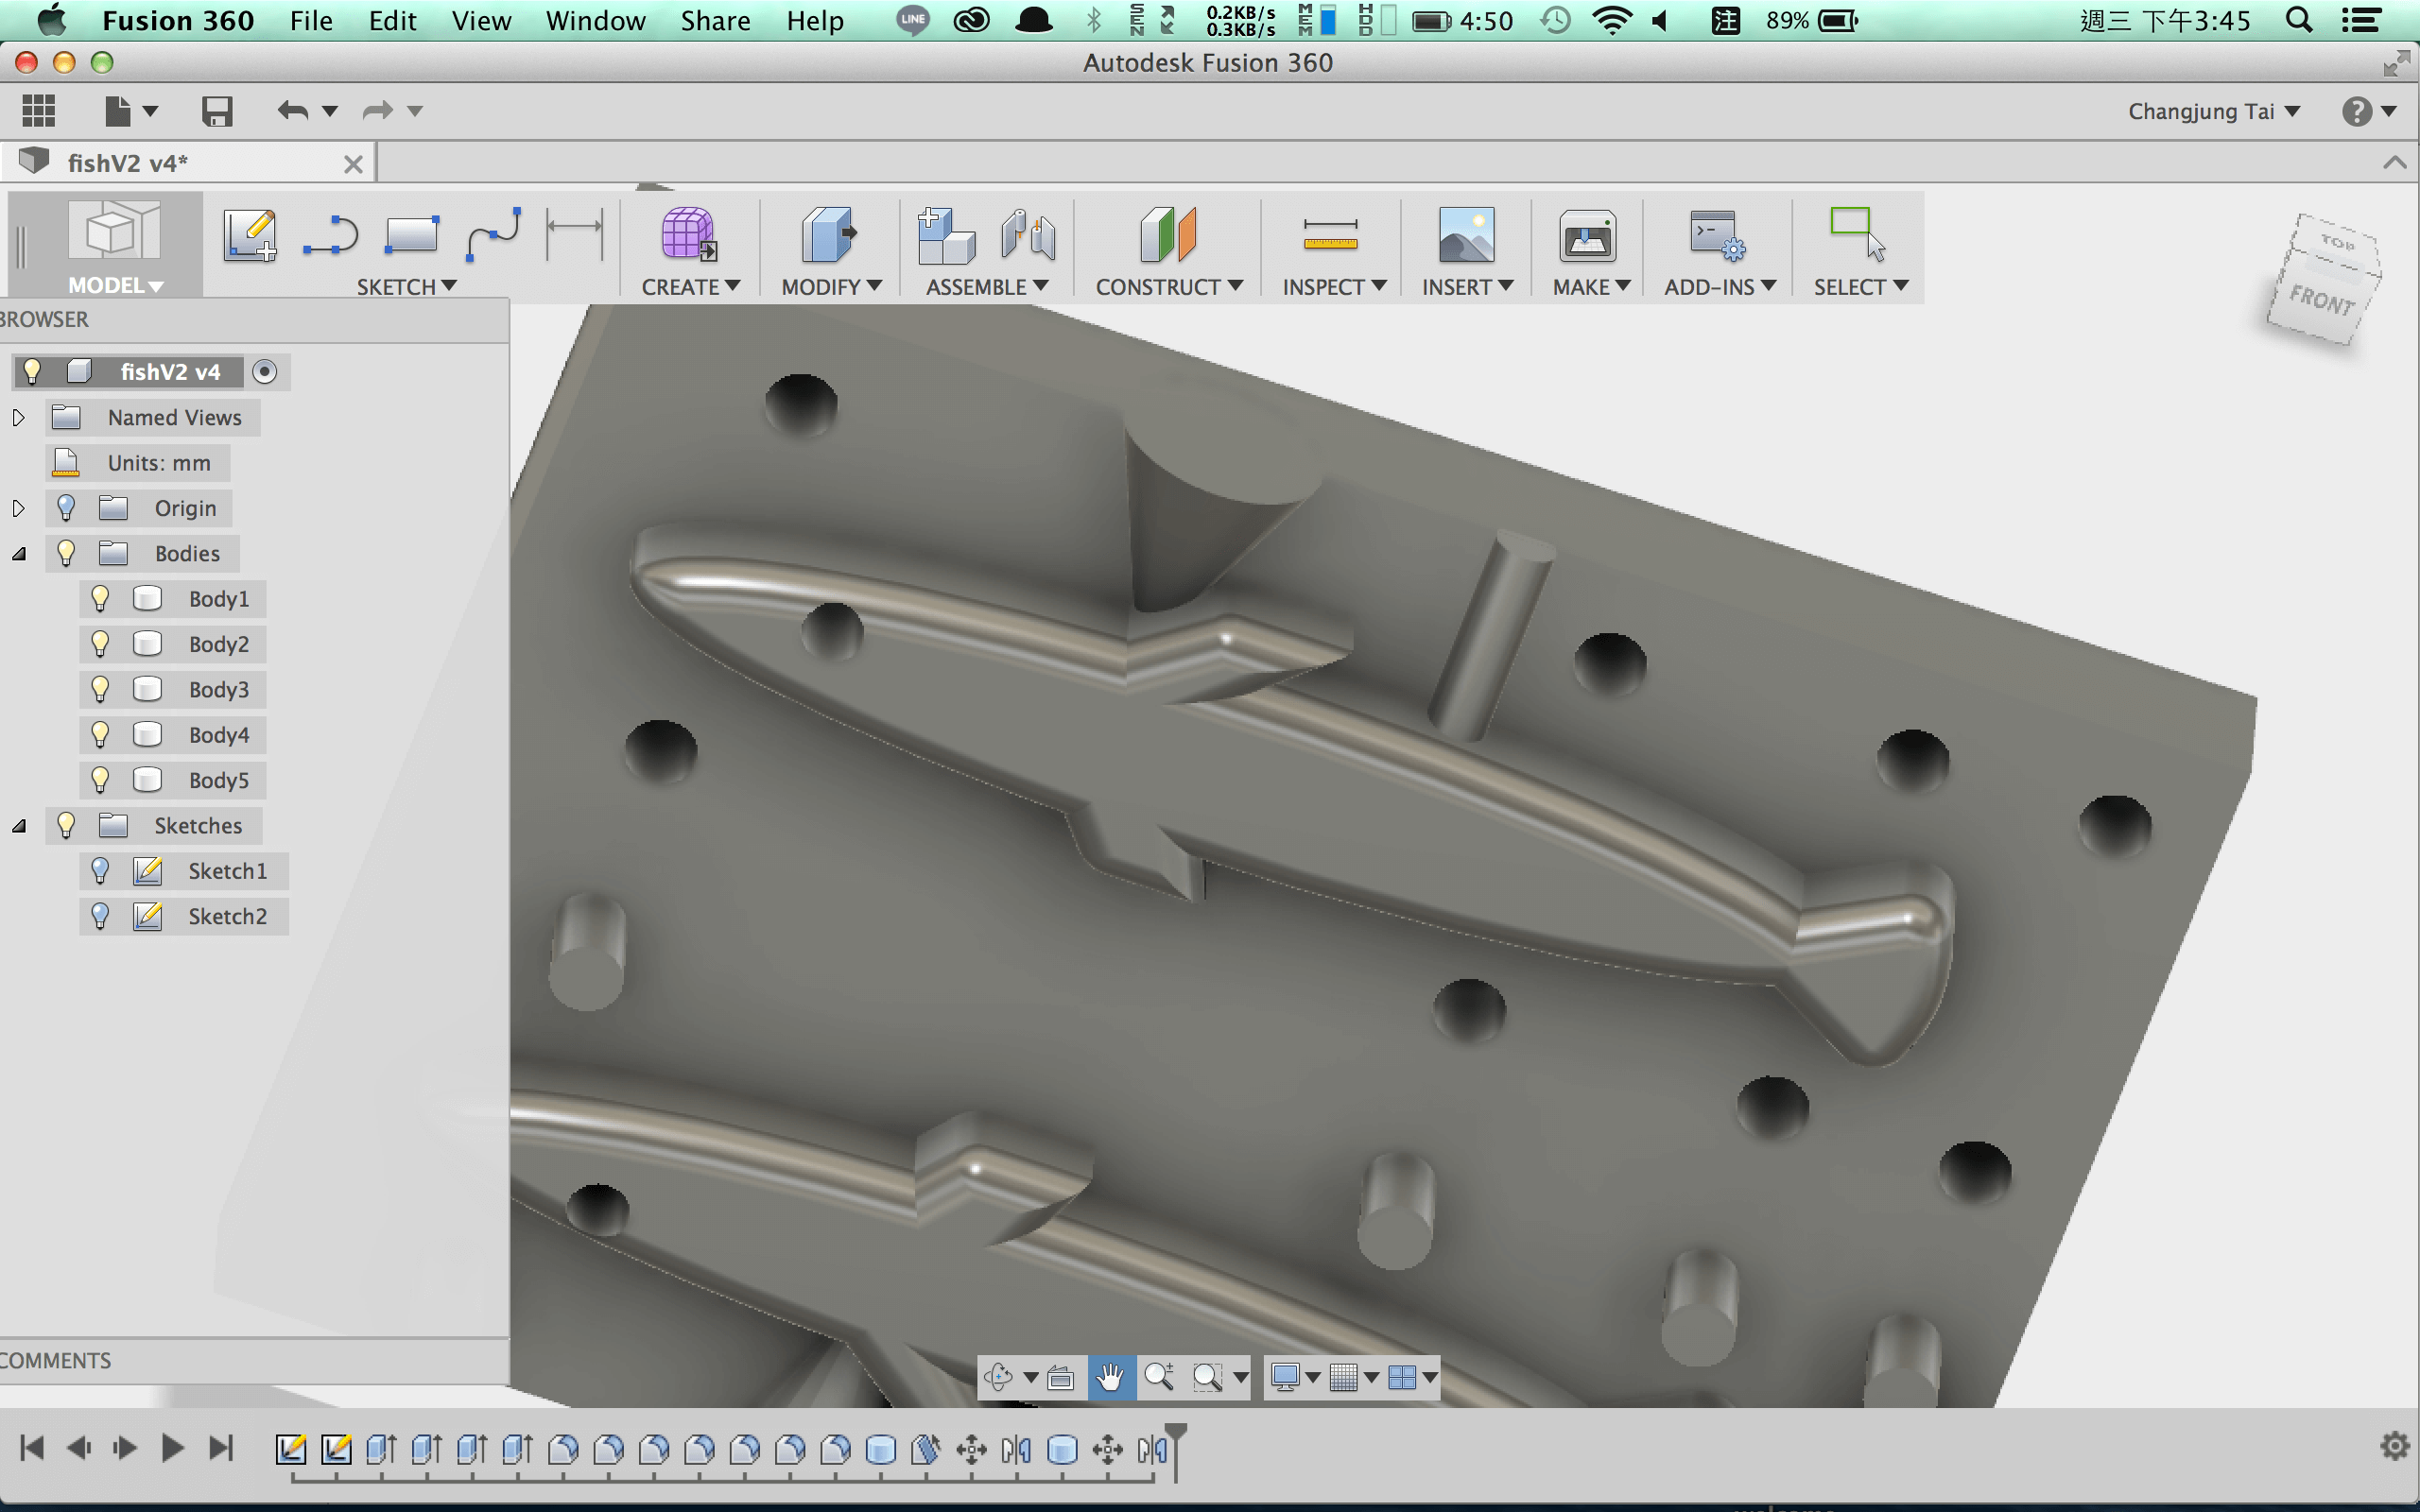Toggle visibility of Origin folder
The height and width of the screenshot is (1512, 2420).
click(66, 508)
